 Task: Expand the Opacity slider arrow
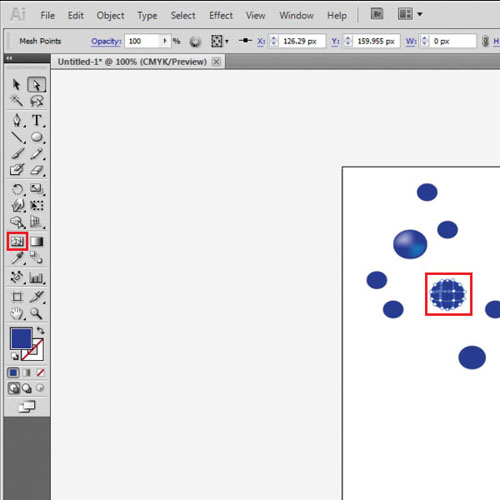[165, 41]
